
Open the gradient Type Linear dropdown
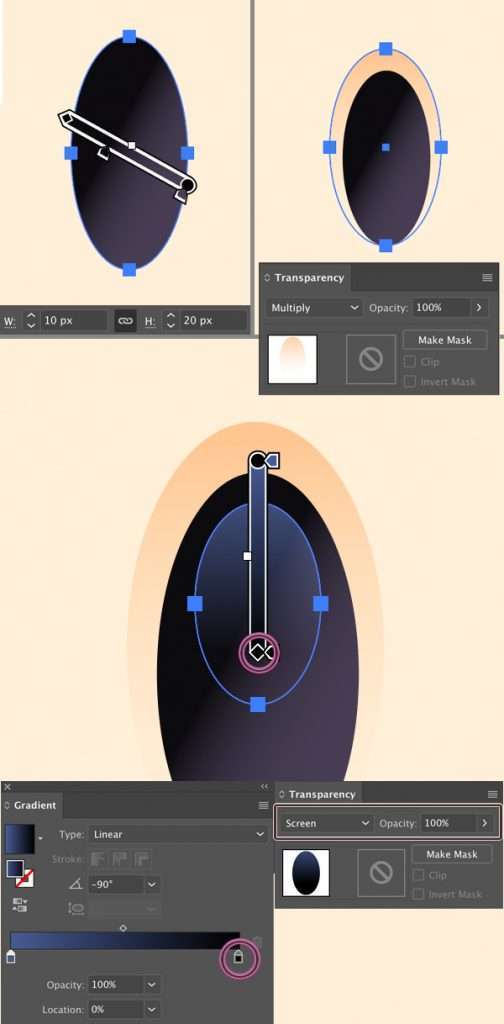coord(177,835)
